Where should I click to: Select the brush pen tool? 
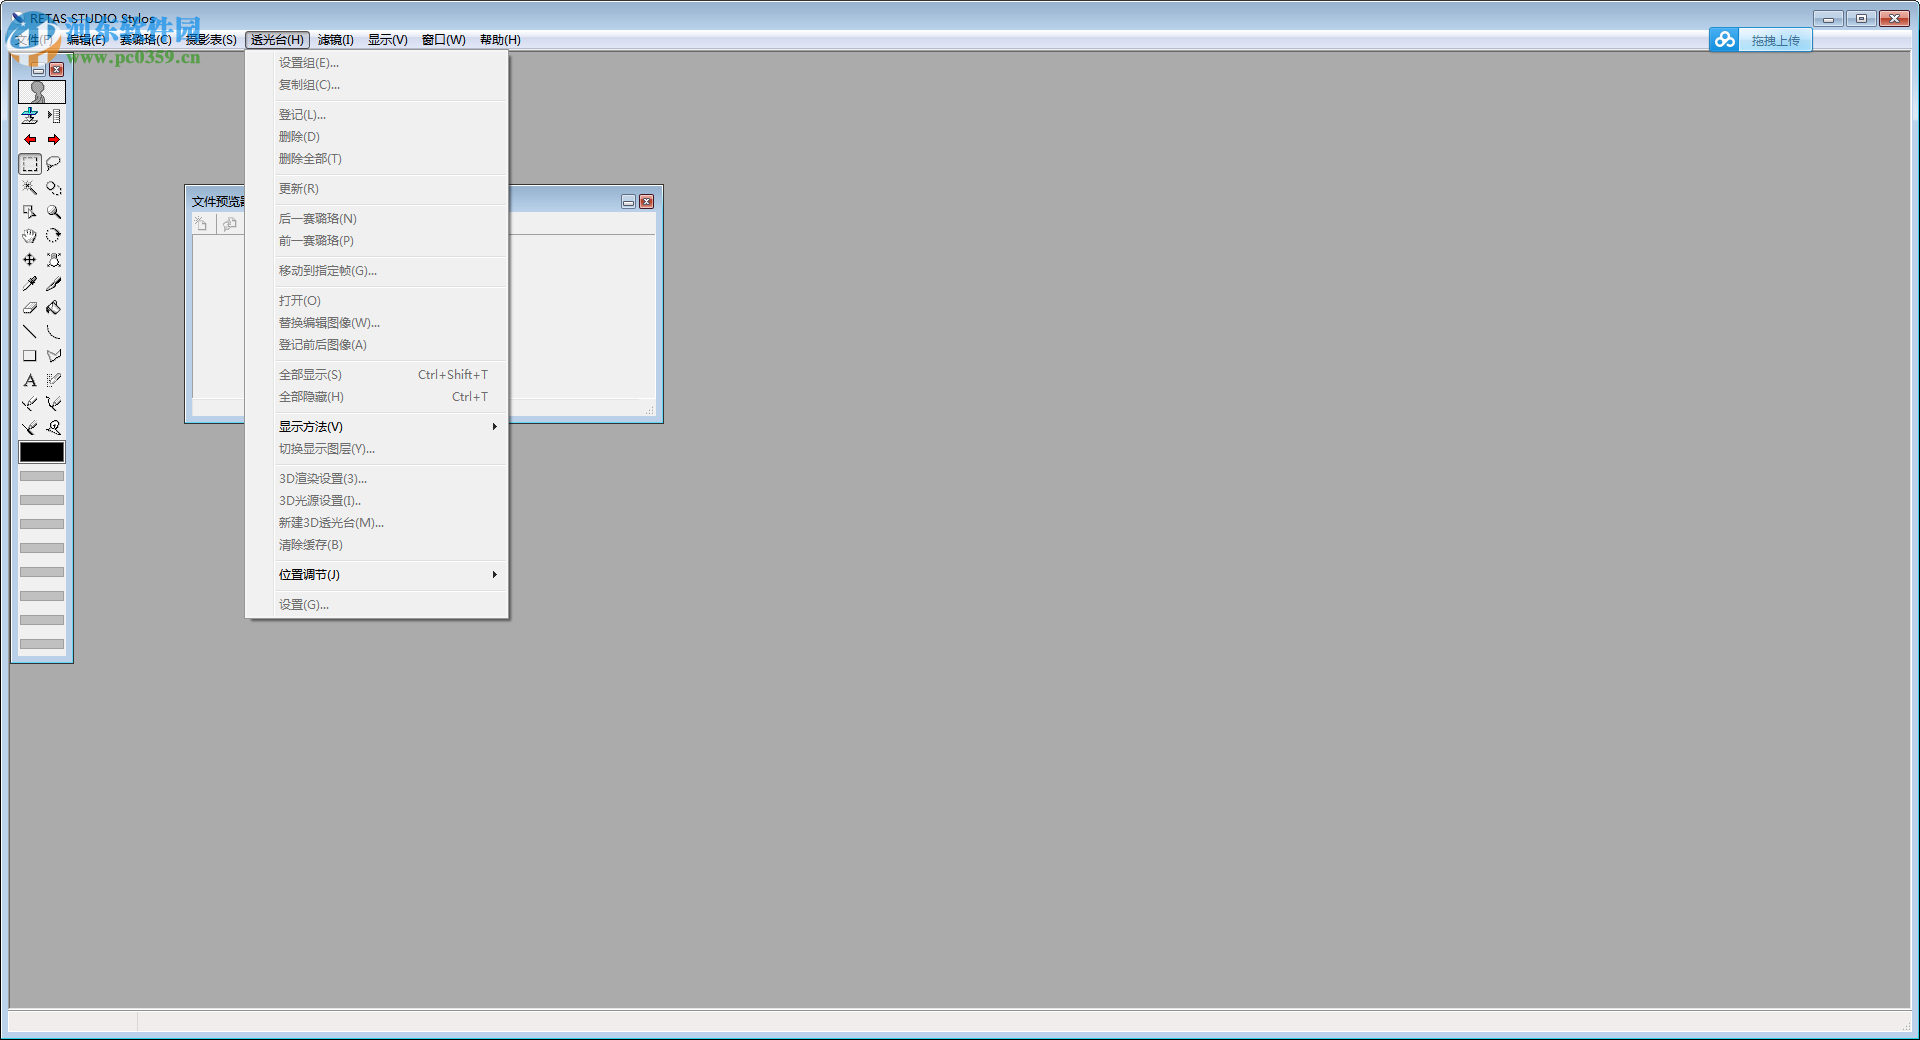tap(54, 284)
